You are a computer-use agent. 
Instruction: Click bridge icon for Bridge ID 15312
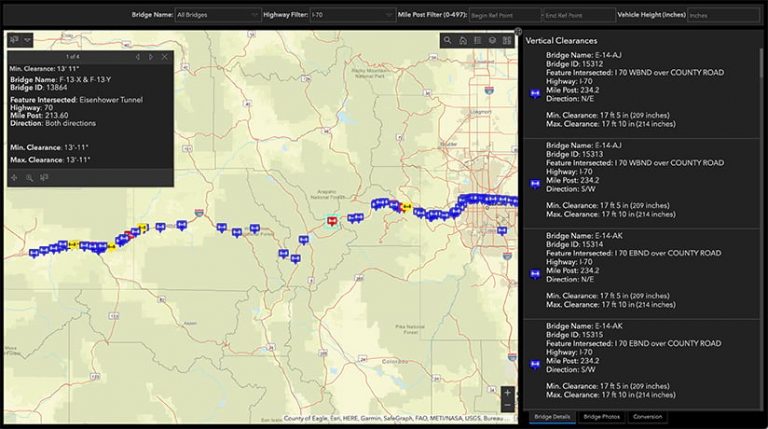click(535, 94)
